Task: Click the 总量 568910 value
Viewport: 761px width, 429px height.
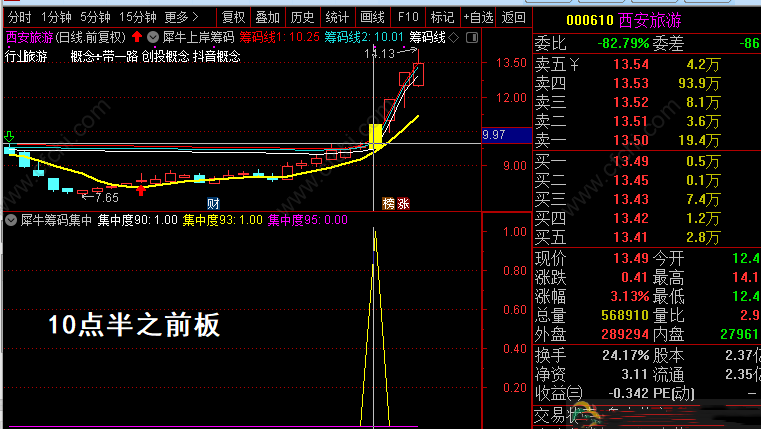Action: (625, 315)
